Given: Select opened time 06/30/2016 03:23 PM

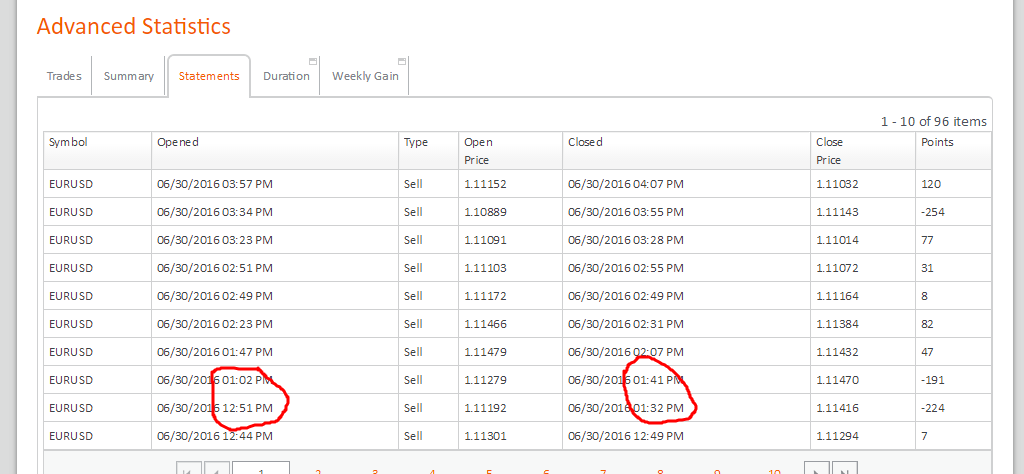Looking at the screenshot, I should [x=215, y=240].
